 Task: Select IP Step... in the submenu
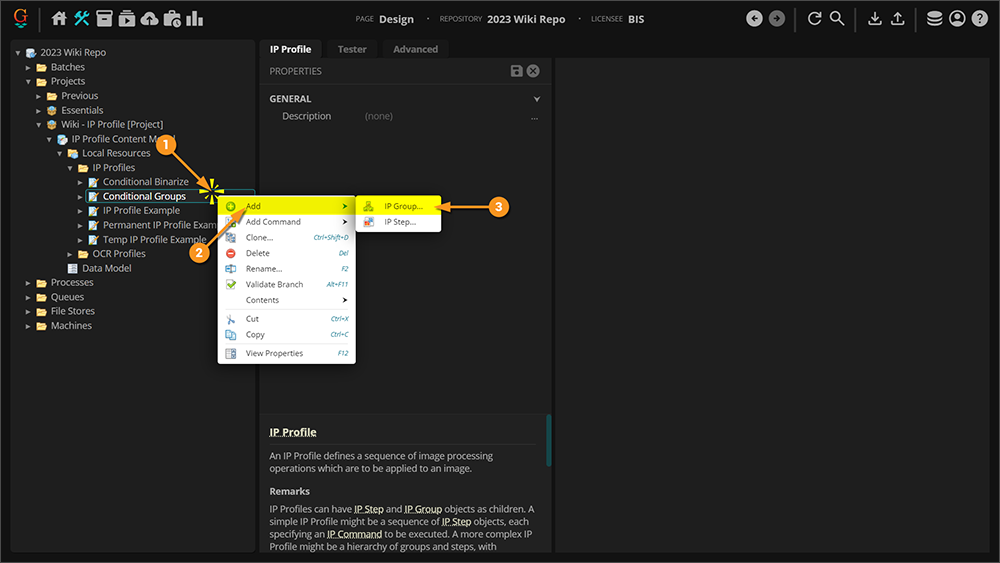pyautogui.click(x=399, y=222)
